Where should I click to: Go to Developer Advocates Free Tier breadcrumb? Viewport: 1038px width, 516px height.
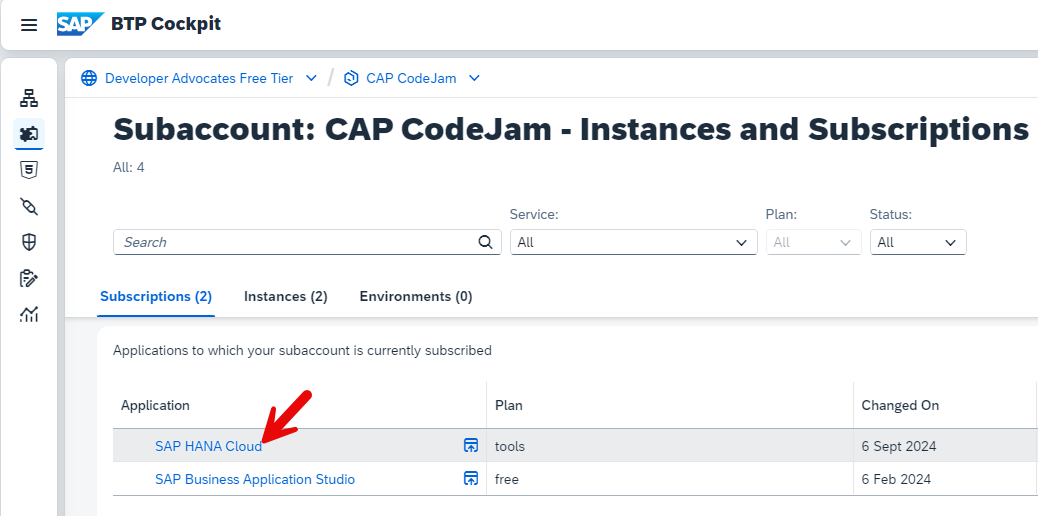click(199, 78)
